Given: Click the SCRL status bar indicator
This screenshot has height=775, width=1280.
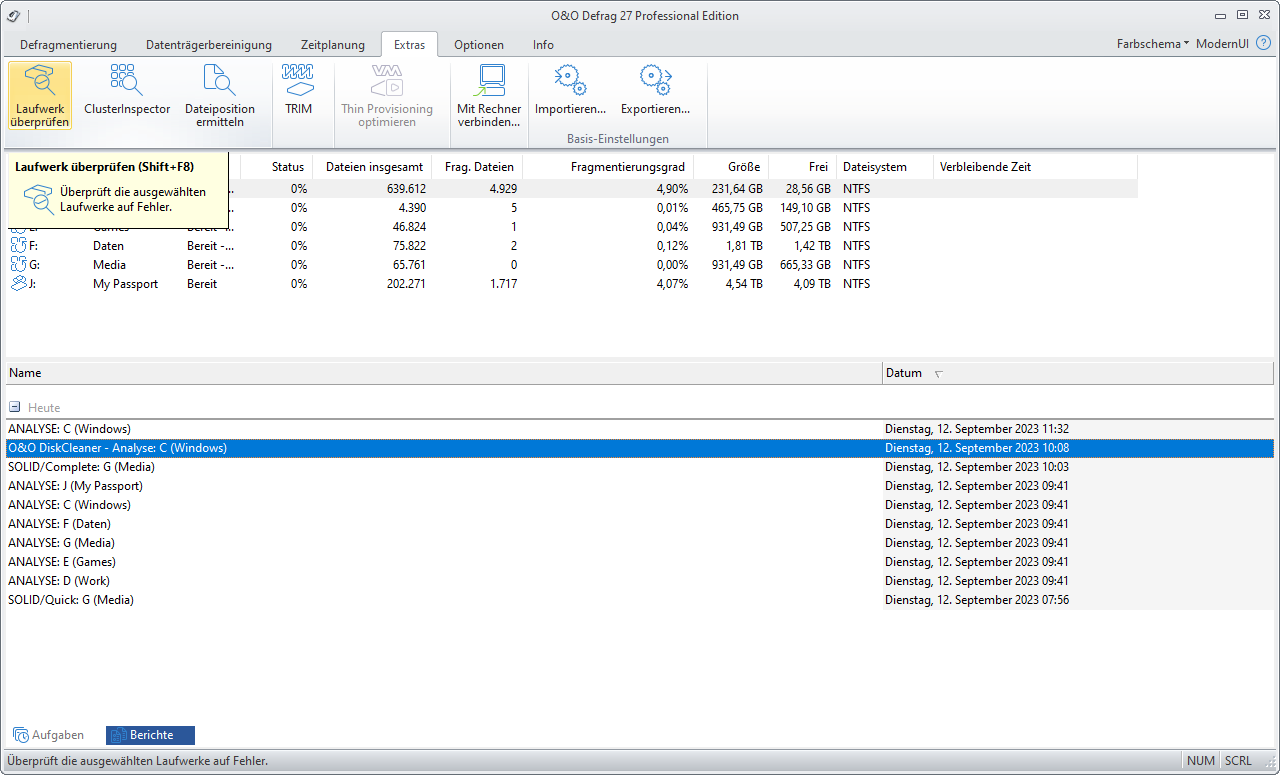Looking at the screenshot, I should pos(1238,761).
